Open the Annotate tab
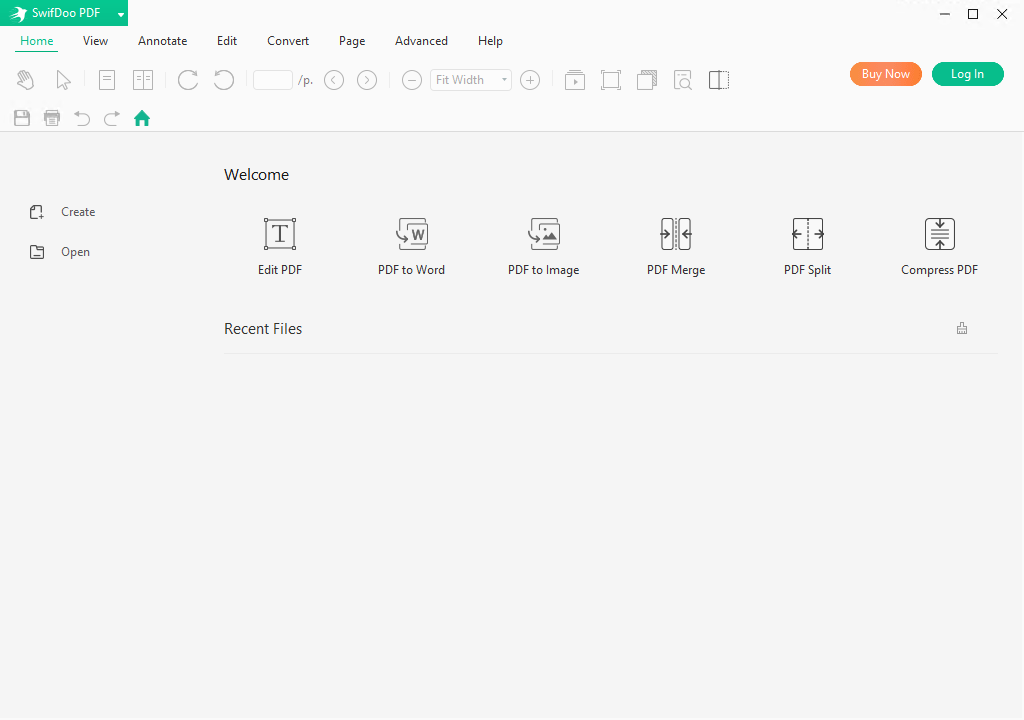Viewport: 1024px width, 720px height. pos(163,41)
